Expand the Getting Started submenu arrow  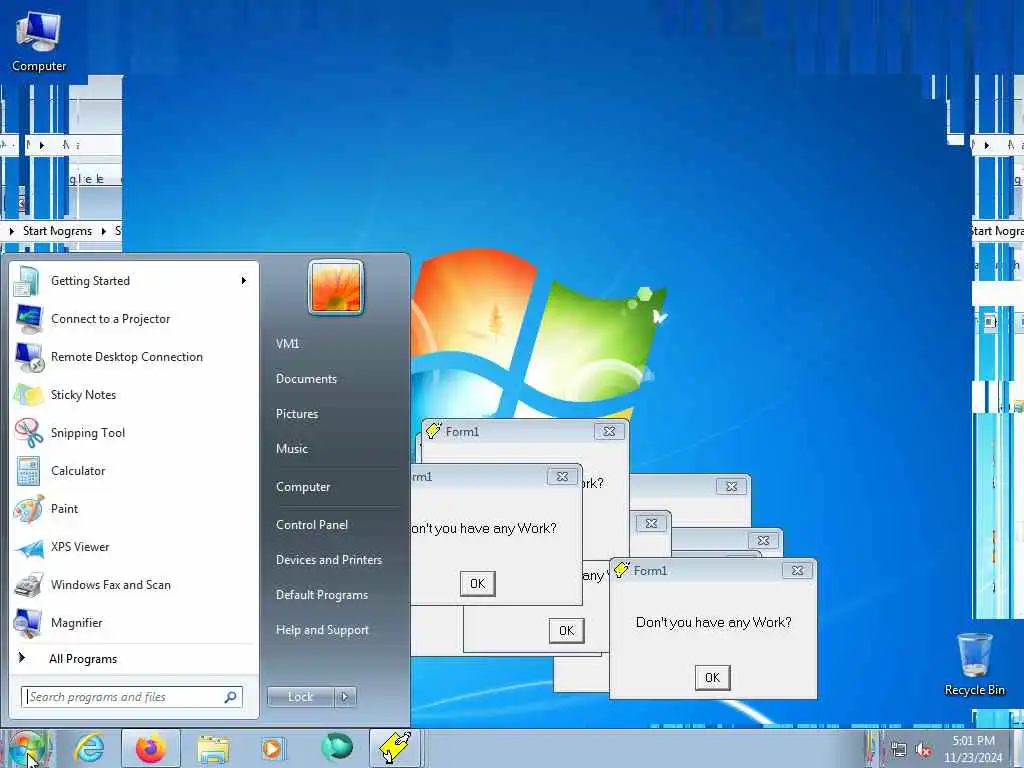coord(244,281)
